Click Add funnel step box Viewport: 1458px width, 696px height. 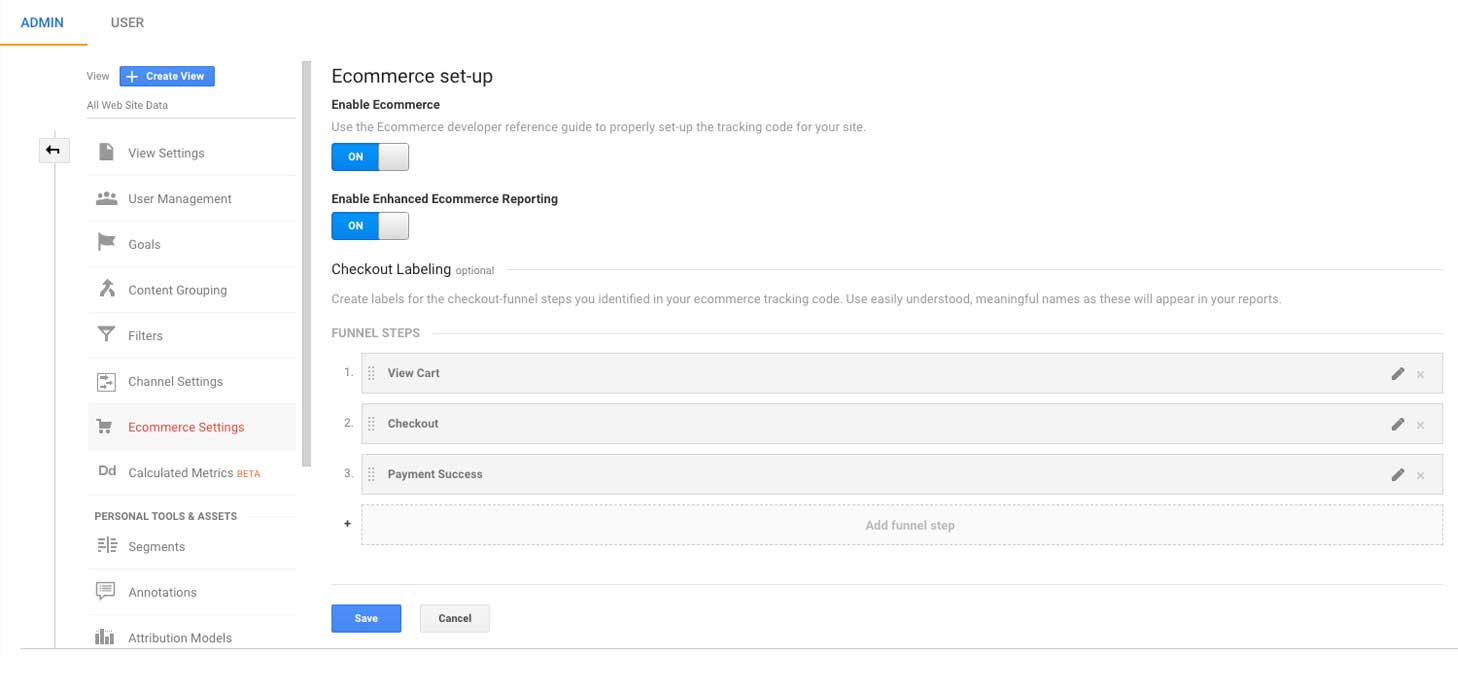pos(901,525)
